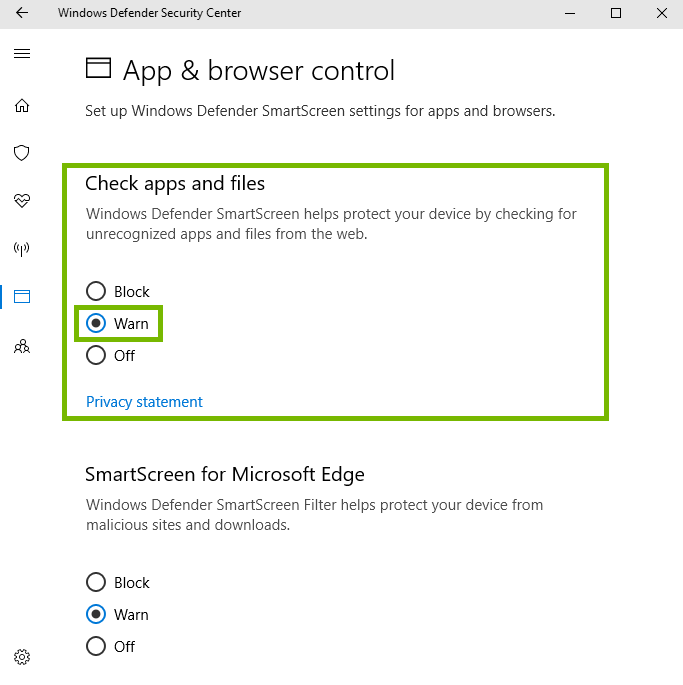Close the Security Center window

[x=662, y=13]
